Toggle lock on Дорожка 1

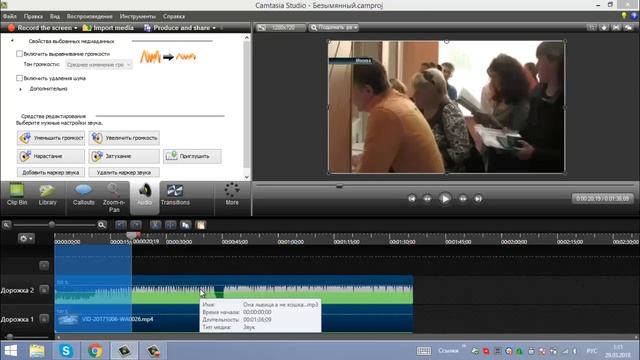(x=44, y=319)
